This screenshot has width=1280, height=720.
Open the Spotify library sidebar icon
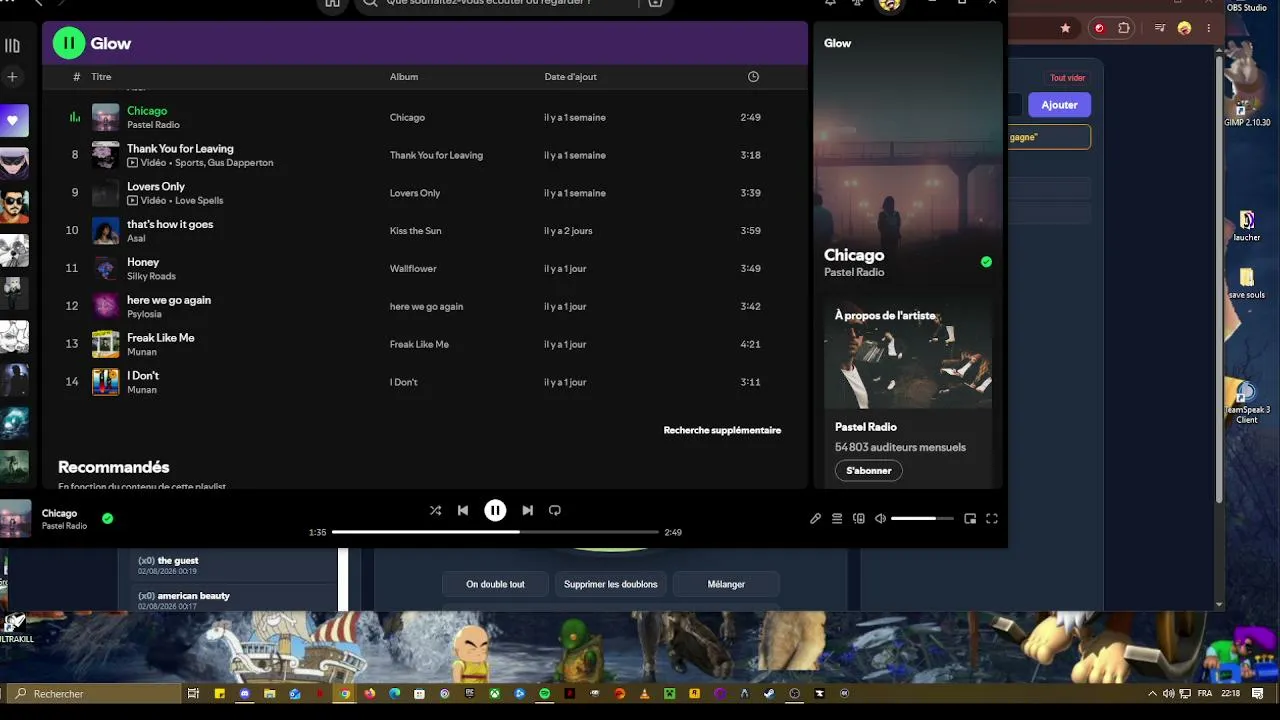(x=12, y=45)
